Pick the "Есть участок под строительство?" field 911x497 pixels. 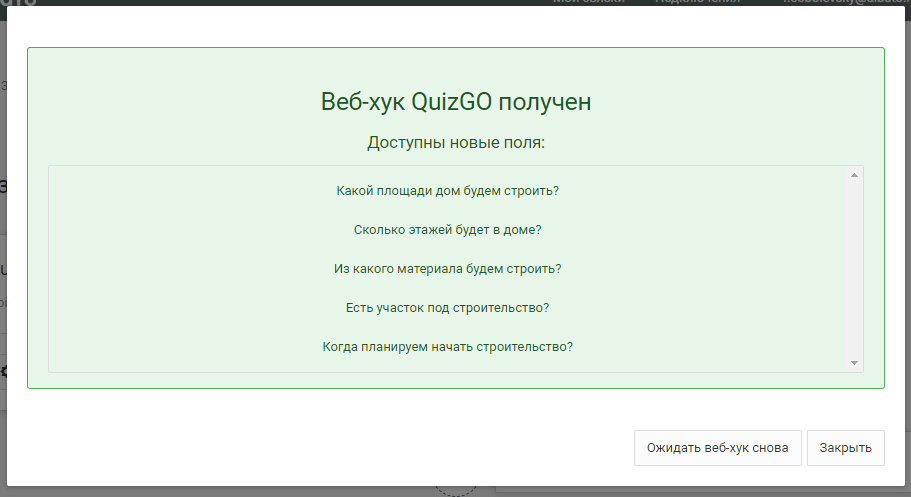point(447,307)
